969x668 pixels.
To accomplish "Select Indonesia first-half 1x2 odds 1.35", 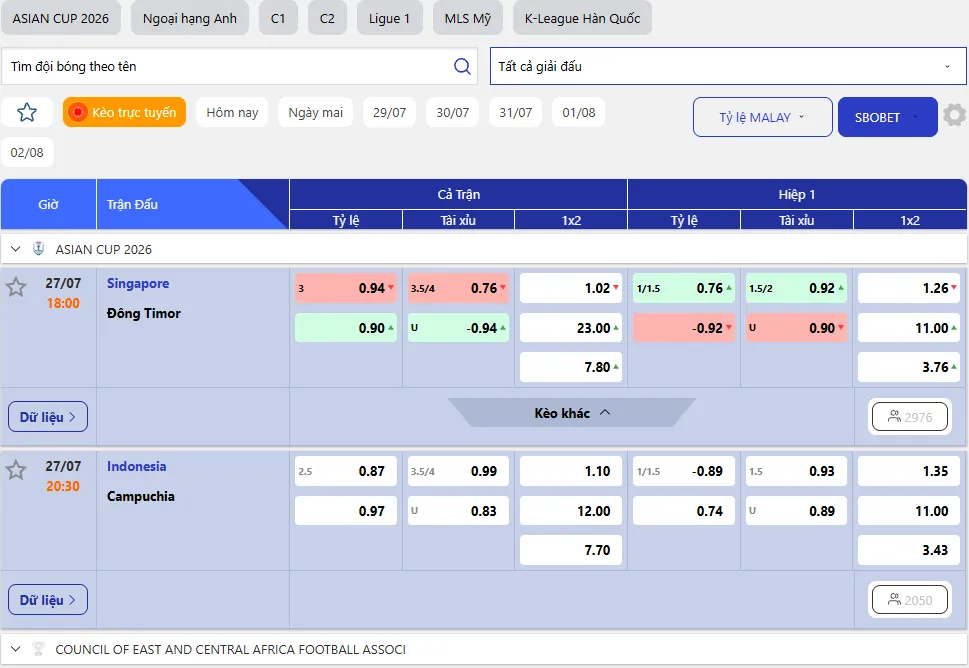I will 909,471.
